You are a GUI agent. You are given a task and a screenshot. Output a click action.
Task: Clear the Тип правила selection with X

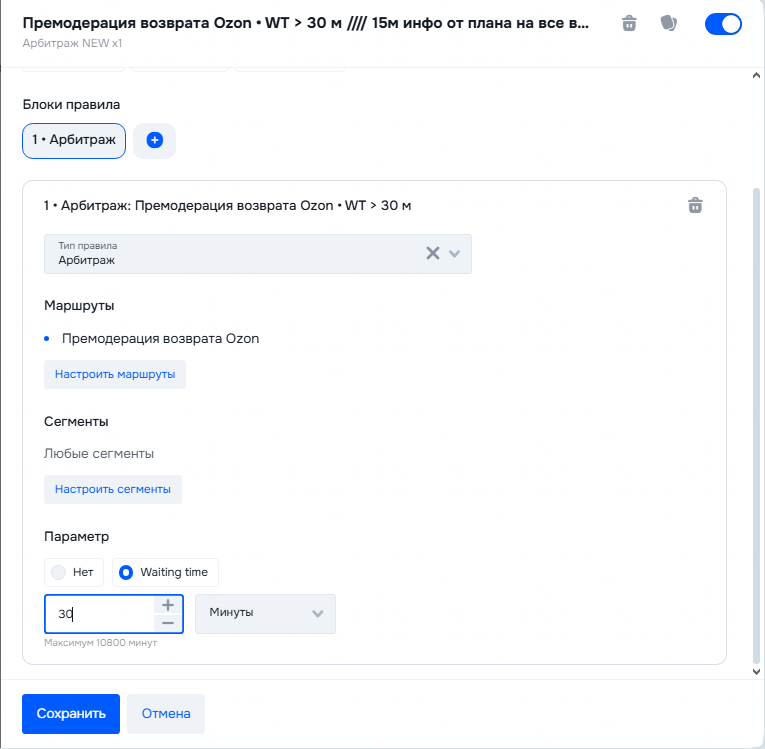point(433,253)
